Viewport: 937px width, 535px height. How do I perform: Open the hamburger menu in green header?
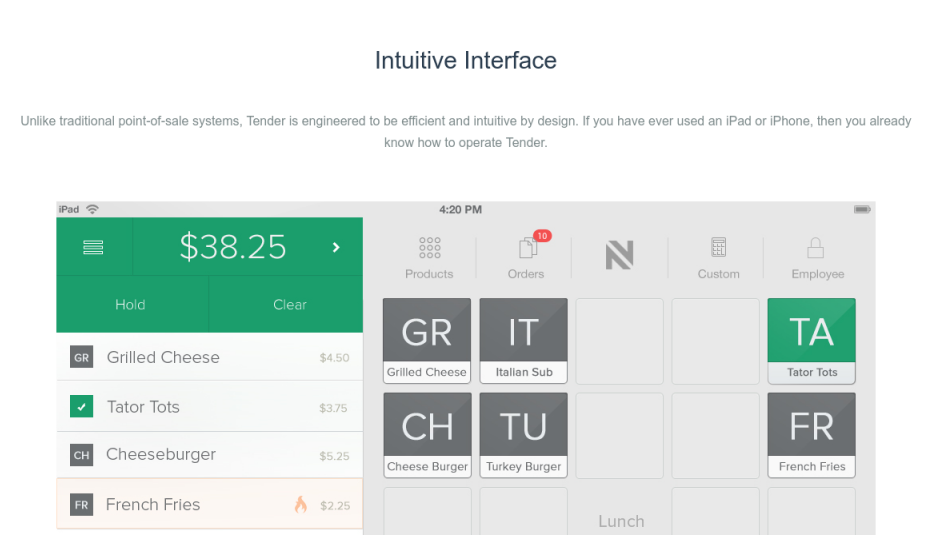[93, 247]
